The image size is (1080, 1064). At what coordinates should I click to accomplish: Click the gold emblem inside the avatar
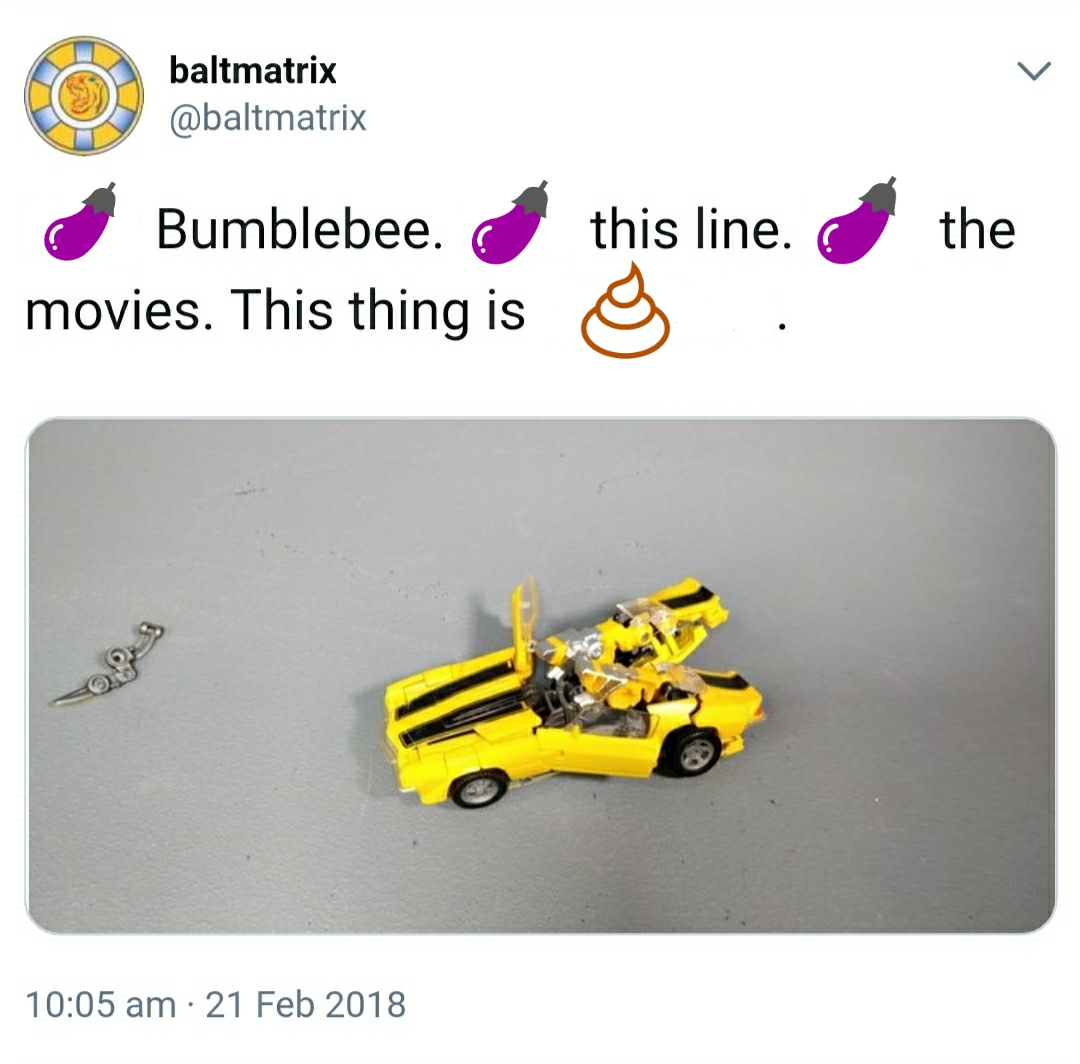[85, 96]
